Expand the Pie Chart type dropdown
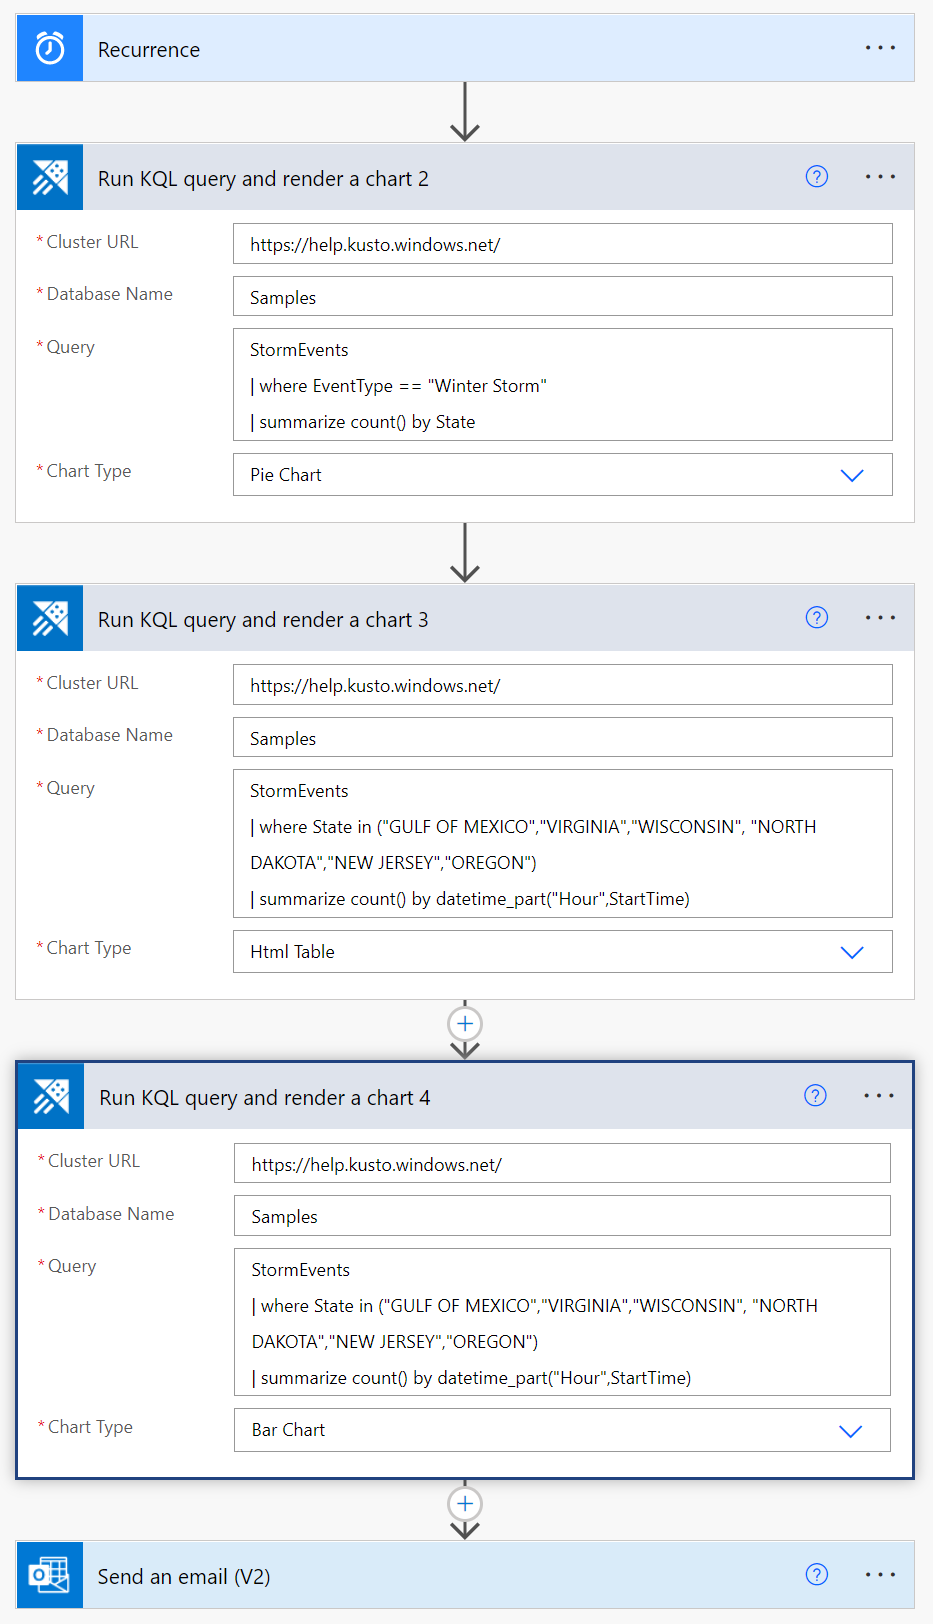Viewport: 933px width, 1624px height. point(852,475)
